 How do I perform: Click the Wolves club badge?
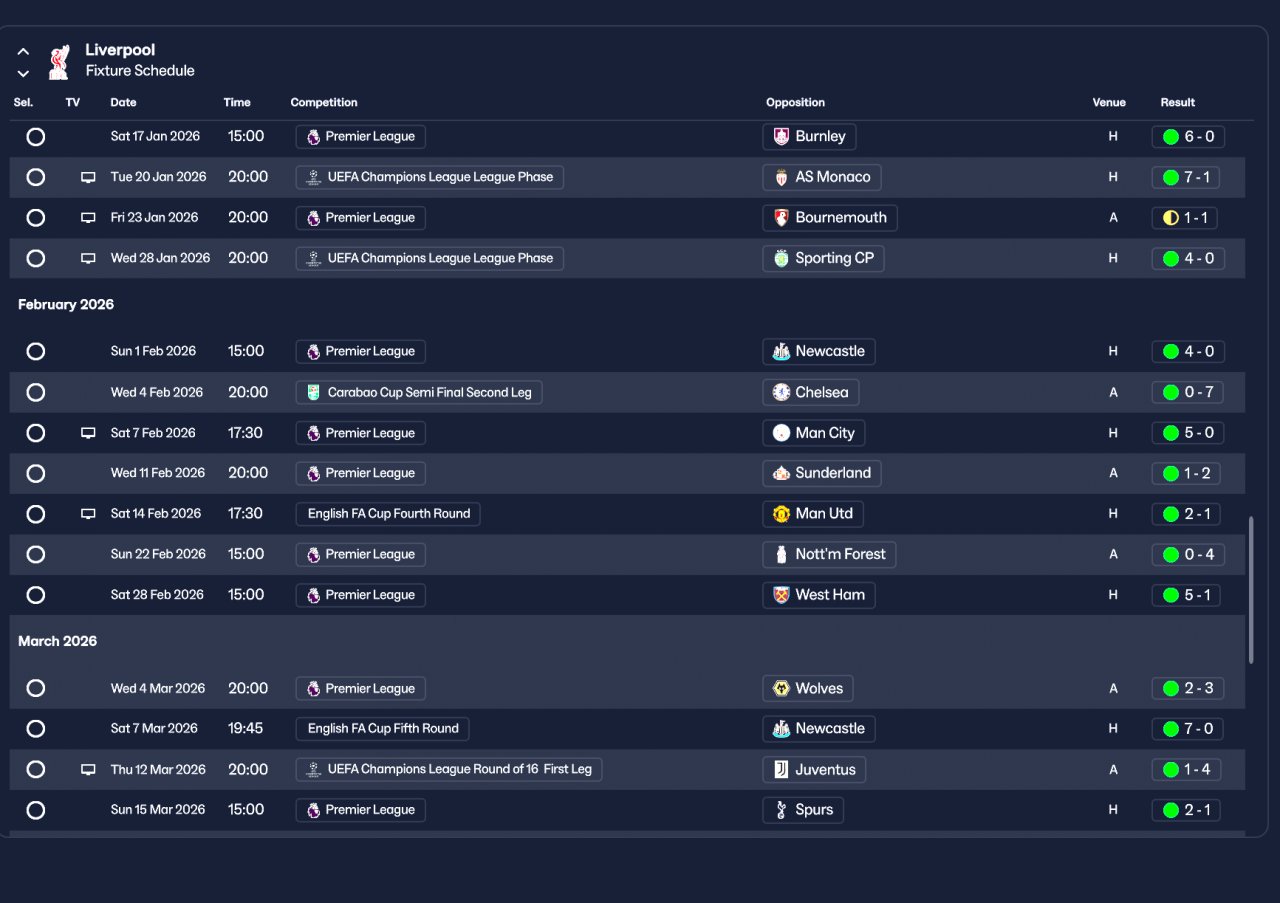coord(782,689)
